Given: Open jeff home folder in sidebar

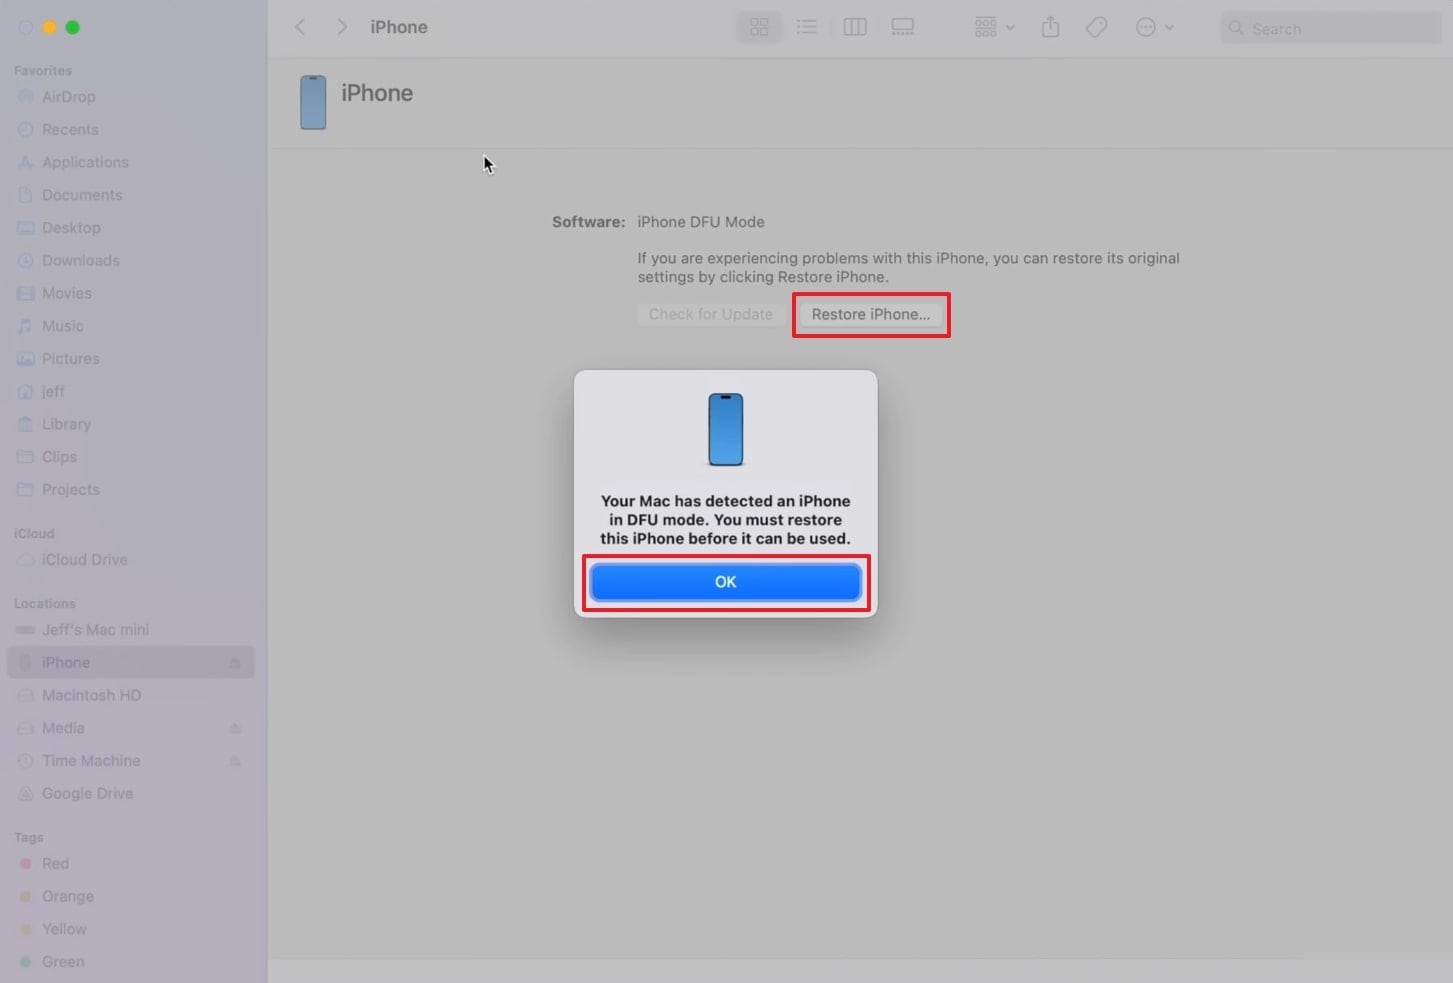Looking at the screenshot, I should [53, 391].
